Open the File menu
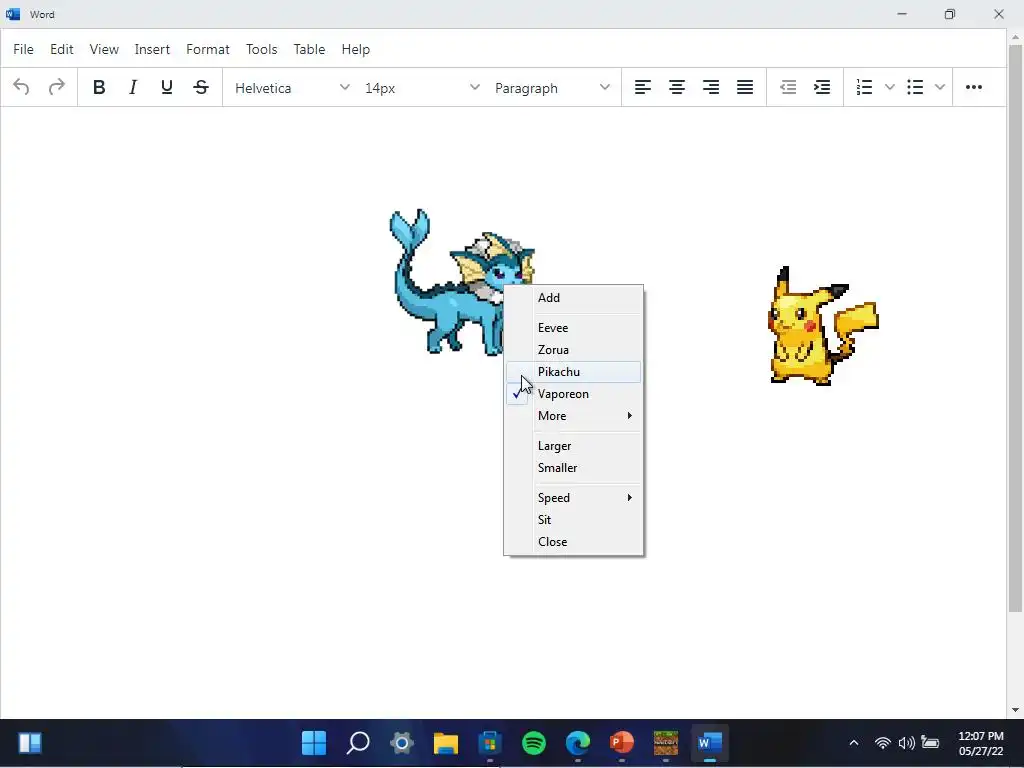The width and height of the screenshot is (1024, 768). click(24, 49)
